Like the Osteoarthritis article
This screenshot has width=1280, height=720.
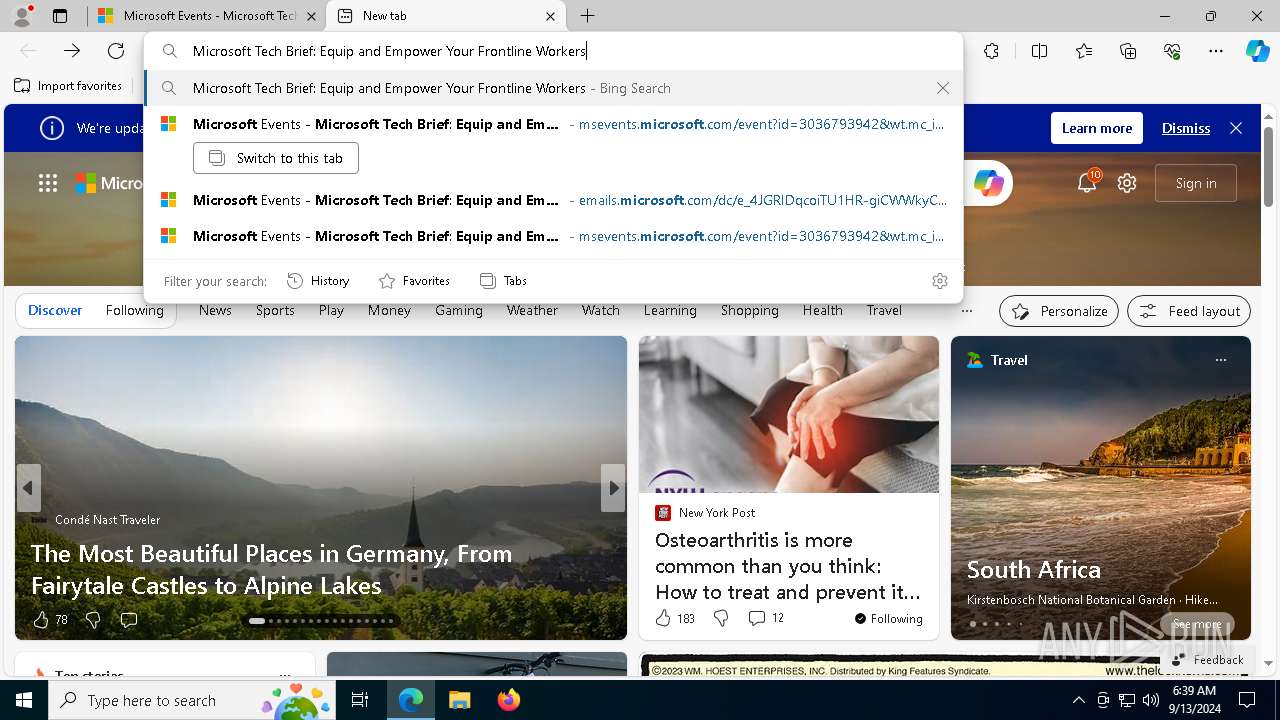click(x=675, y=618)
